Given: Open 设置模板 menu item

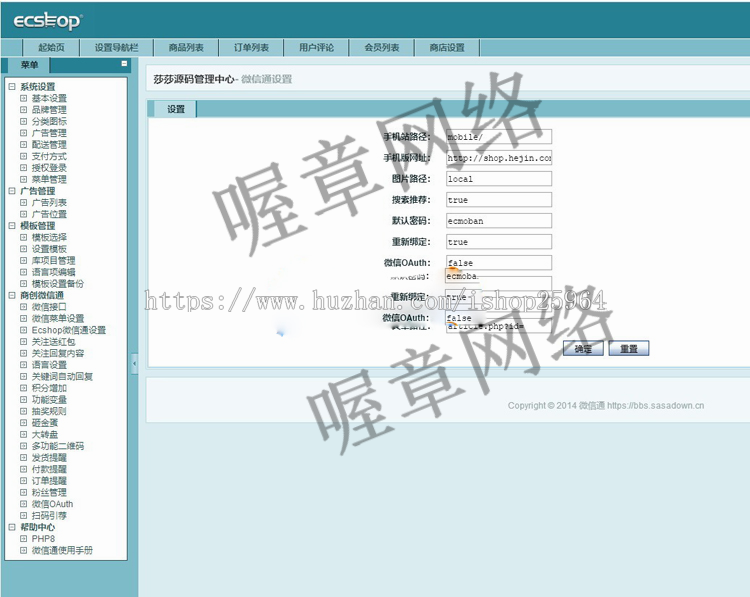Looking at the screenshot, I should (49, 249).
